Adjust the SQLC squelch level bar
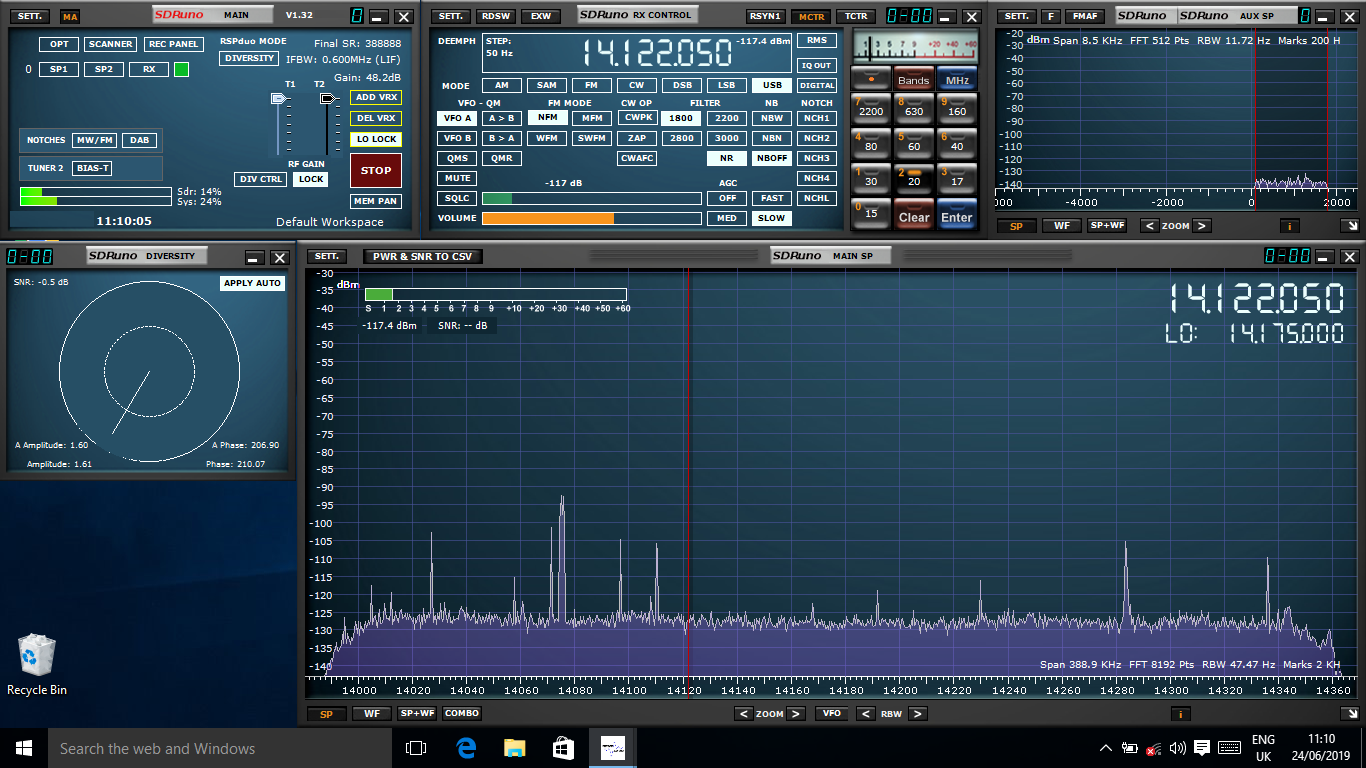The height and width of the screenshot is (768, 1366). click(592, 198)
